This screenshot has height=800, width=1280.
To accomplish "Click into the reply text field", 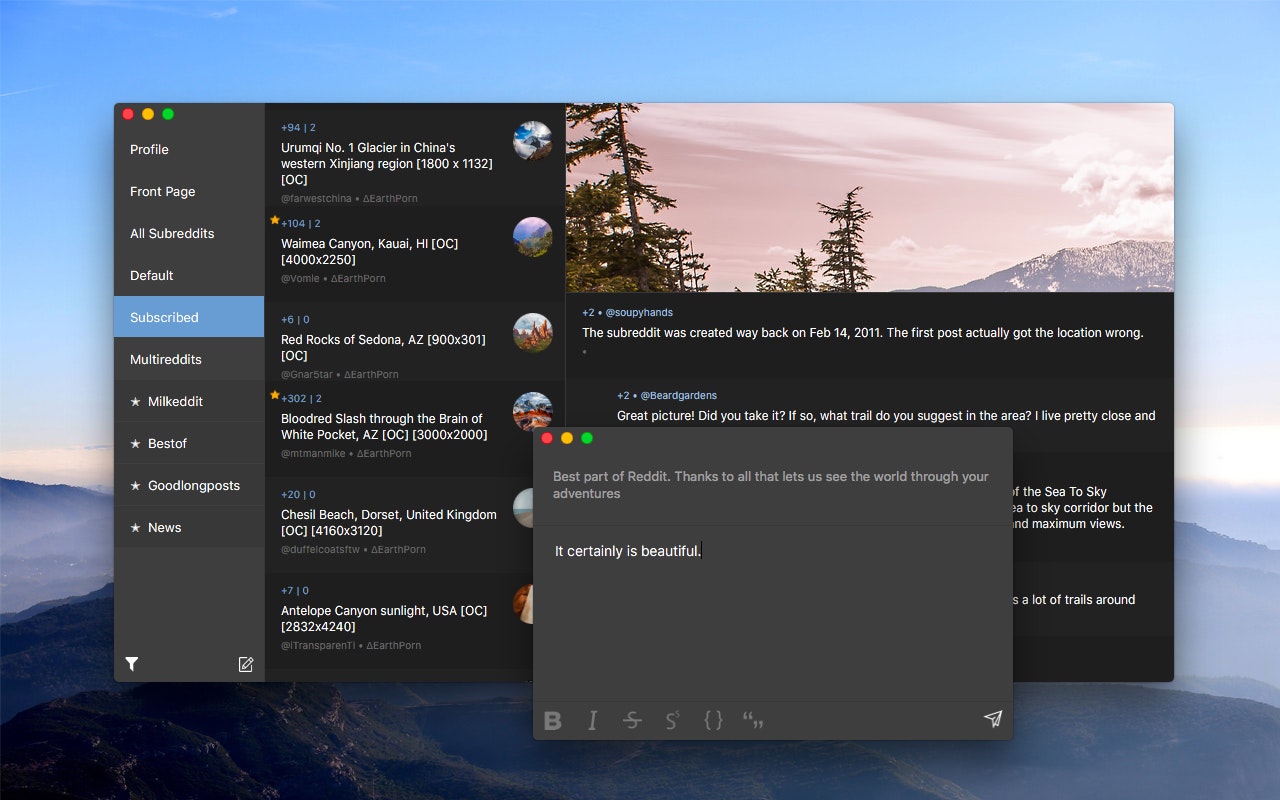I will pyautogui.click(x=773, y=612).
